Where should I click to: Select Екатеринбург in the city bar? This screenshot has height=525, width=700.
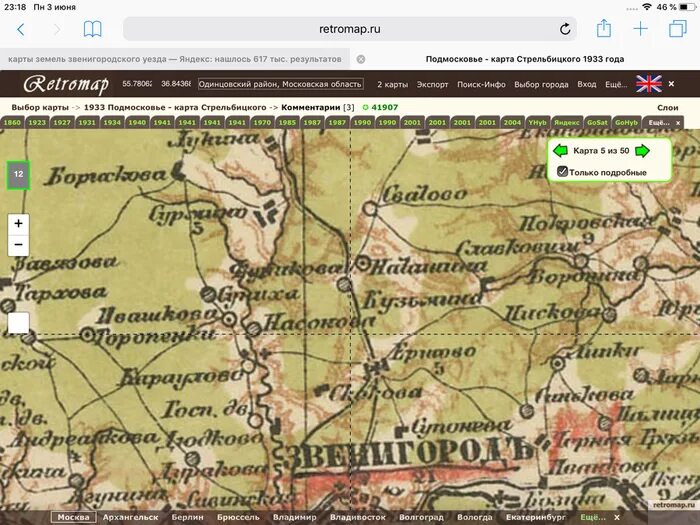[536, 517]
